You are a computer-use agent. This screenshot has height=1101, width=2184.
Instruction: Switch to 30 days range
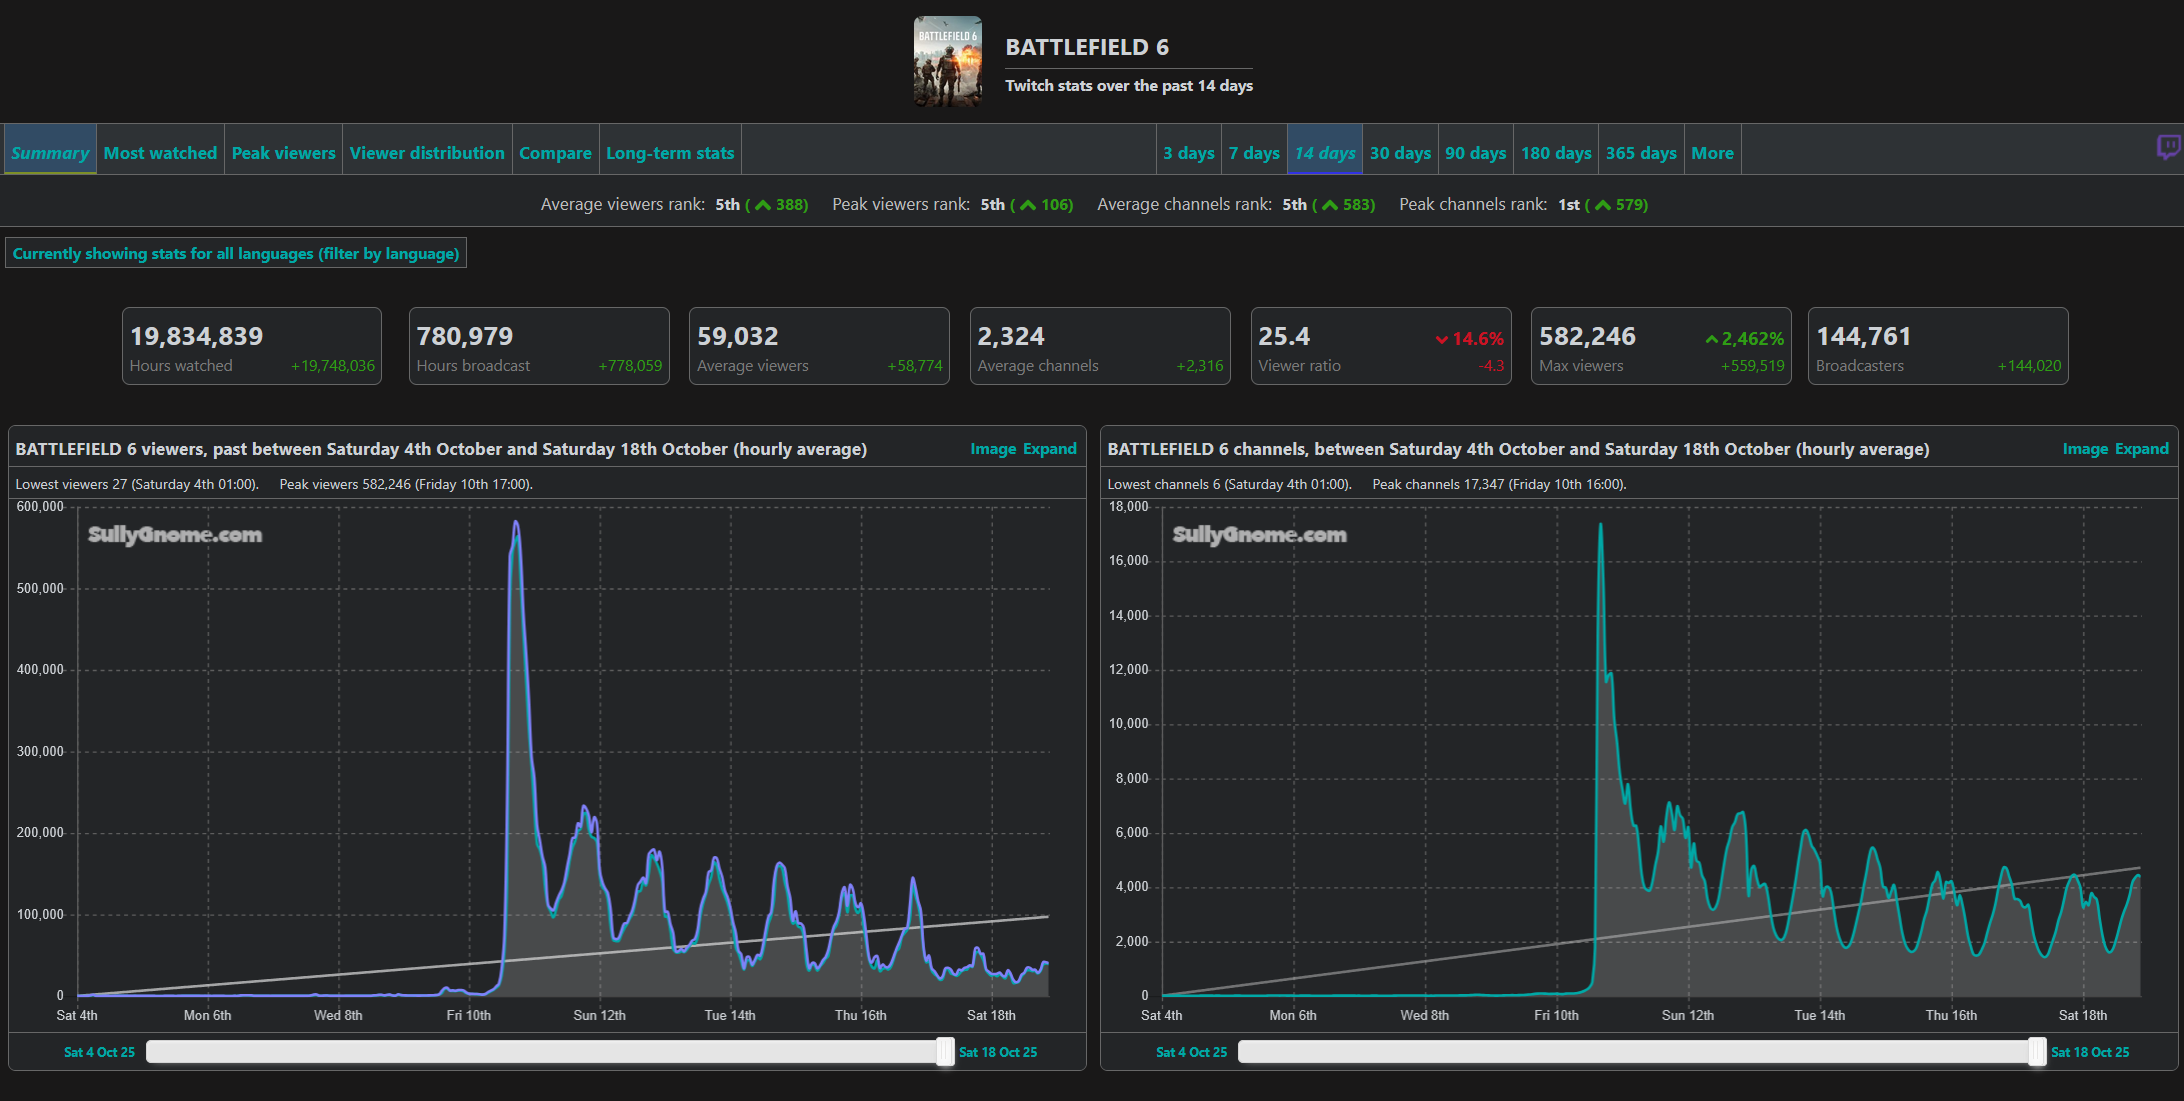coord(1399,153)
